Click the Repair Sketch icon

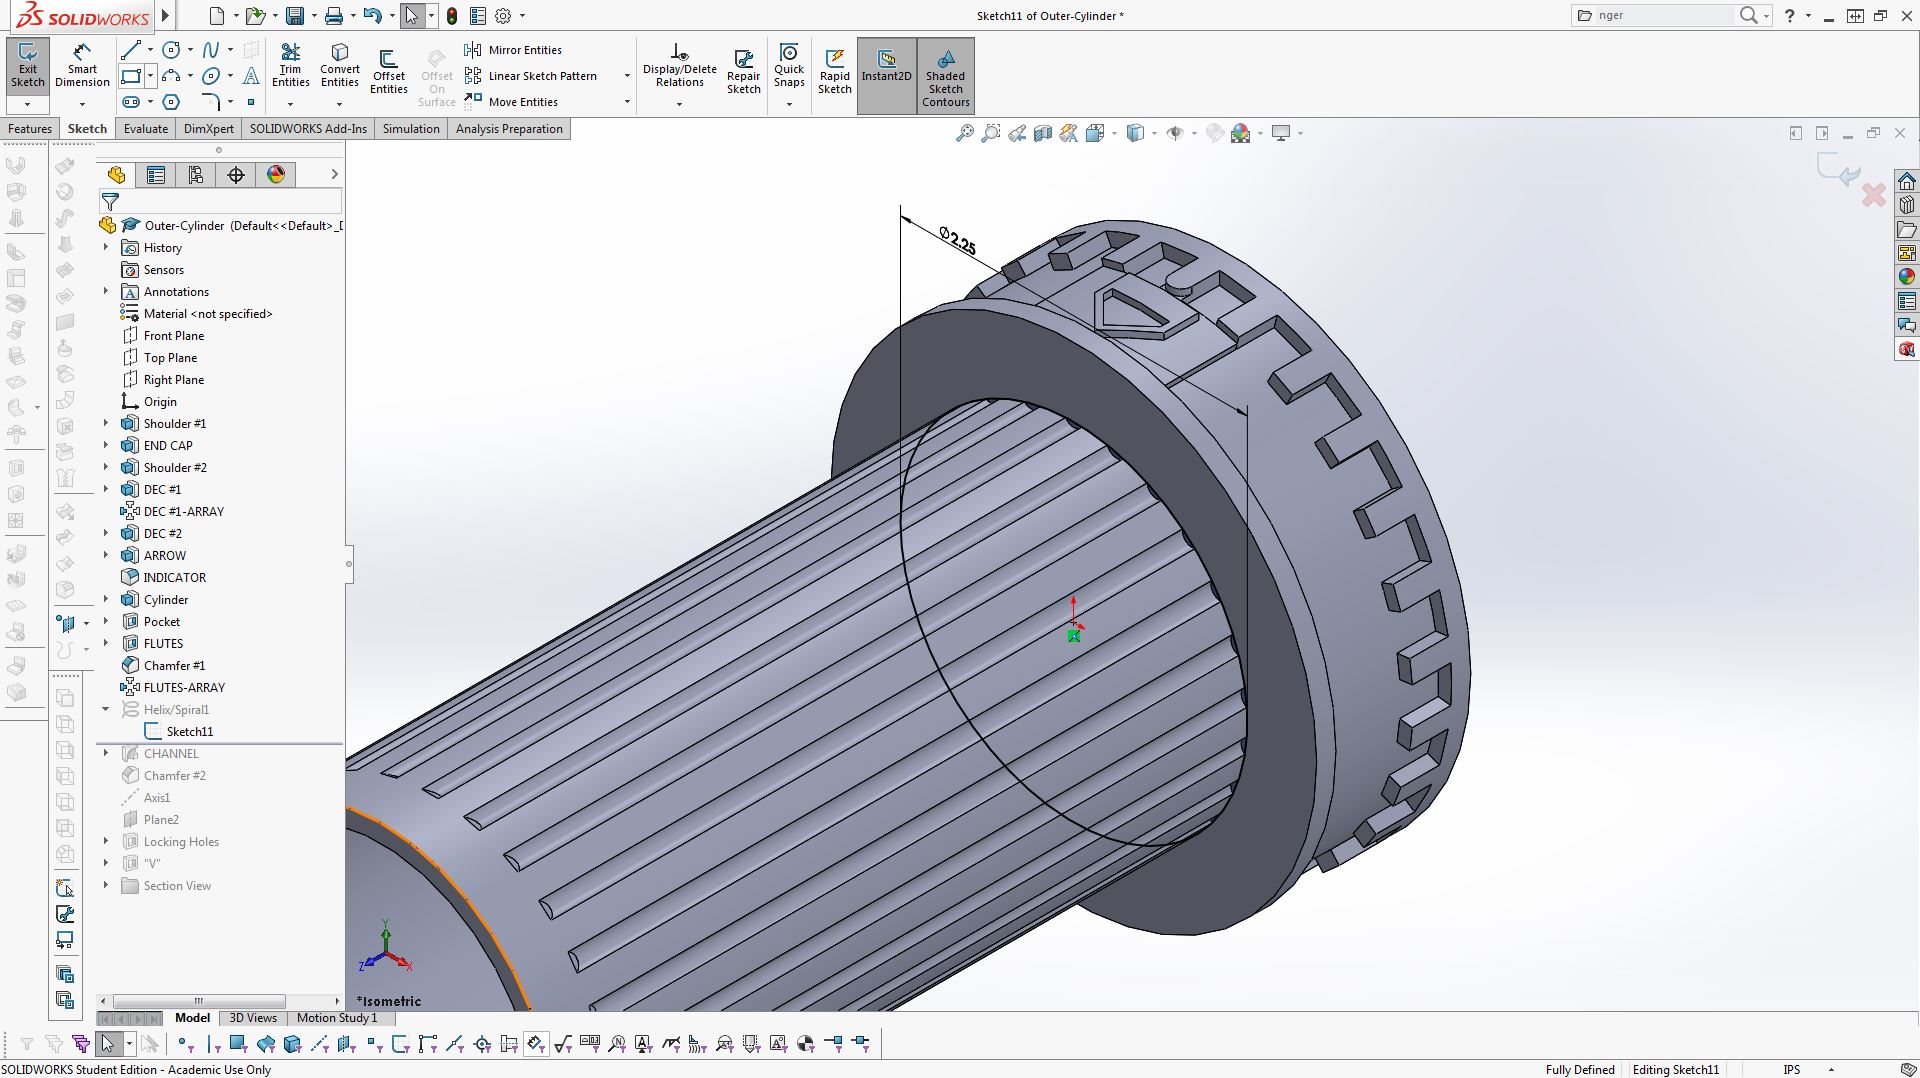743,72
